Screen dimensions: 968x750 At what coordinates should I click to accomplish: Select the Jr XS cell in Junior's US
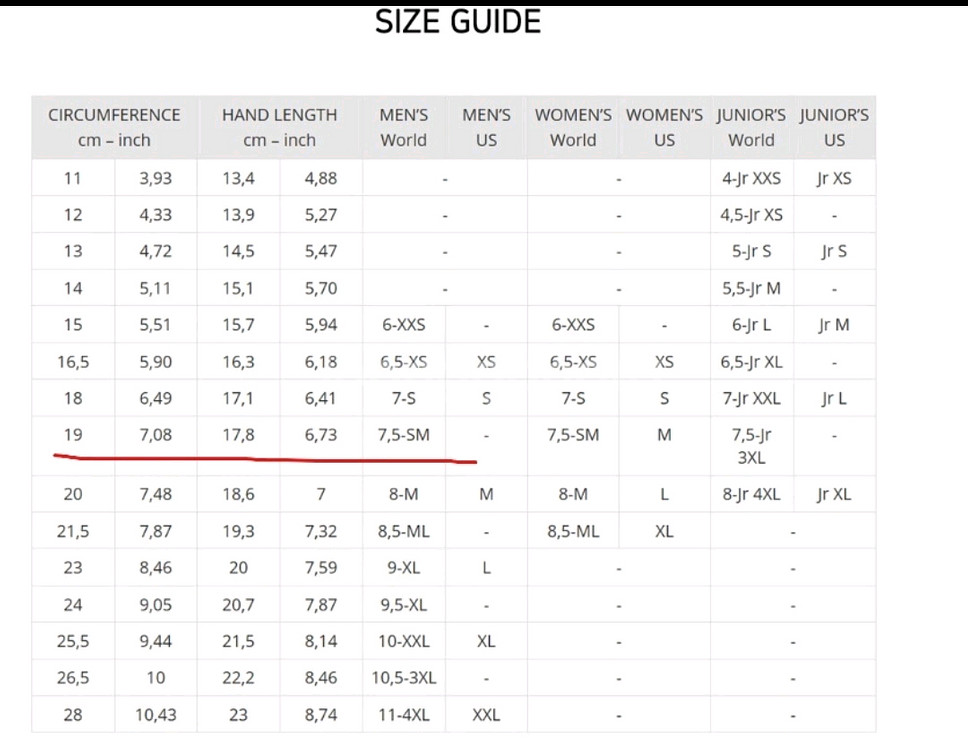[834, 179]
